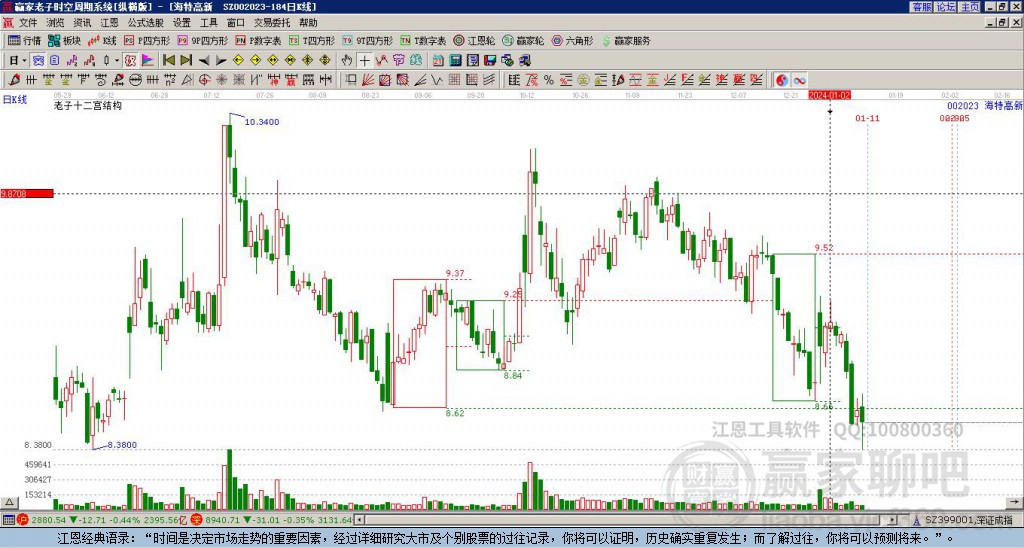
Task: Jump to first bar with green left-end arrow
Action: (168, 60)
